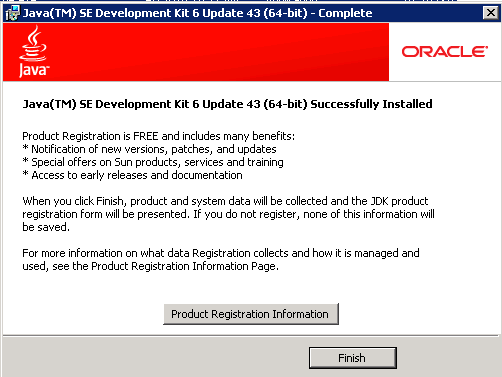Click the installer icon in title bar
The image size is (502, 377).
pyautogui.click(x=12, y=13)
